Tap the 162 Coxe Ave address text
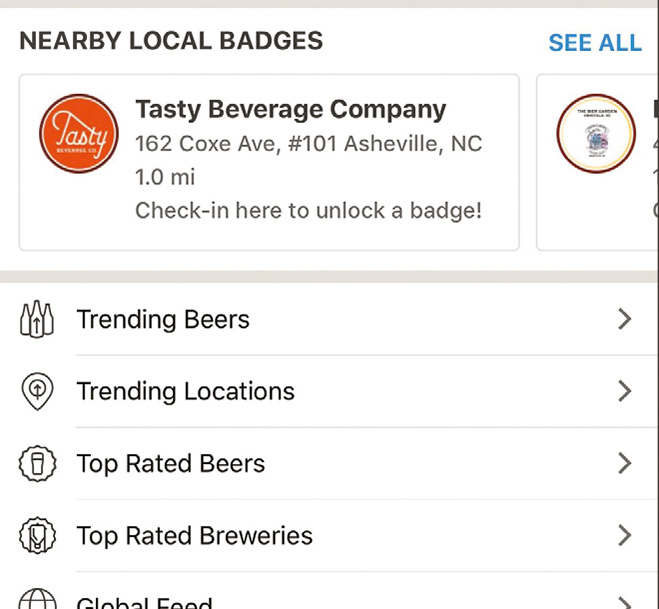The image size is (659, 609). pyautogui.click(x=308, y=144)
